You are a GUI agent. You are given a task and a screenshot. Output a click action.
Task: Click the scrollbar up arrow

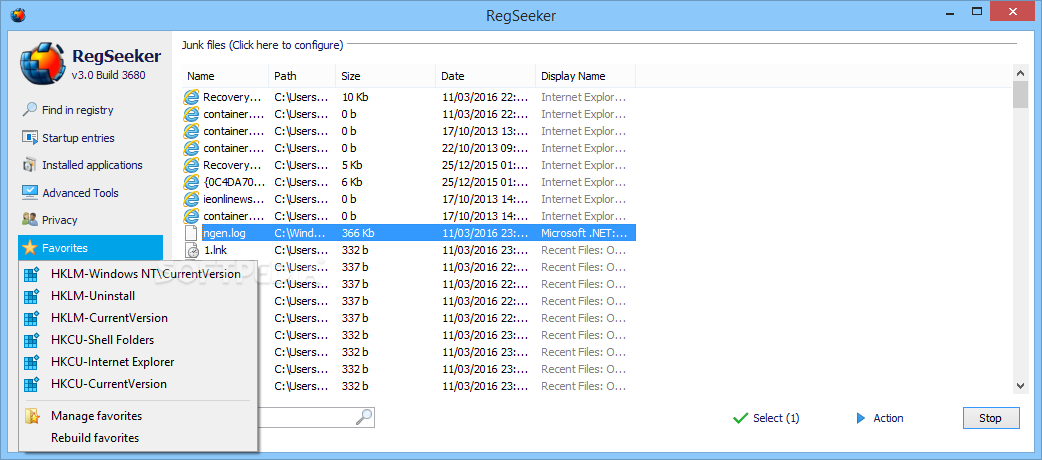pyautogui.click(x=1021, y=71)
